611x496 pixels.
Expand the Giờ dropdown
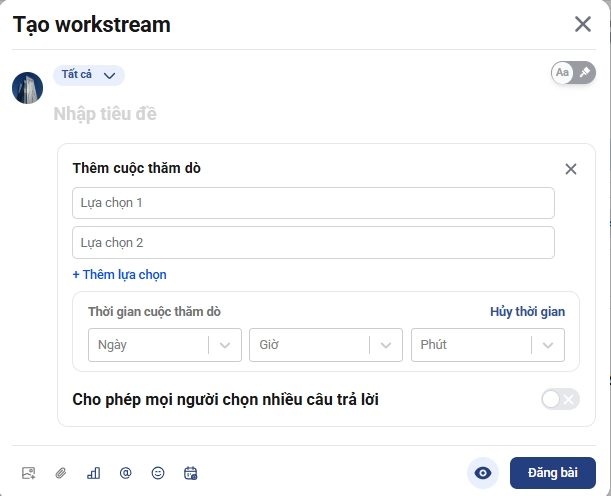[x=326, y=345]
